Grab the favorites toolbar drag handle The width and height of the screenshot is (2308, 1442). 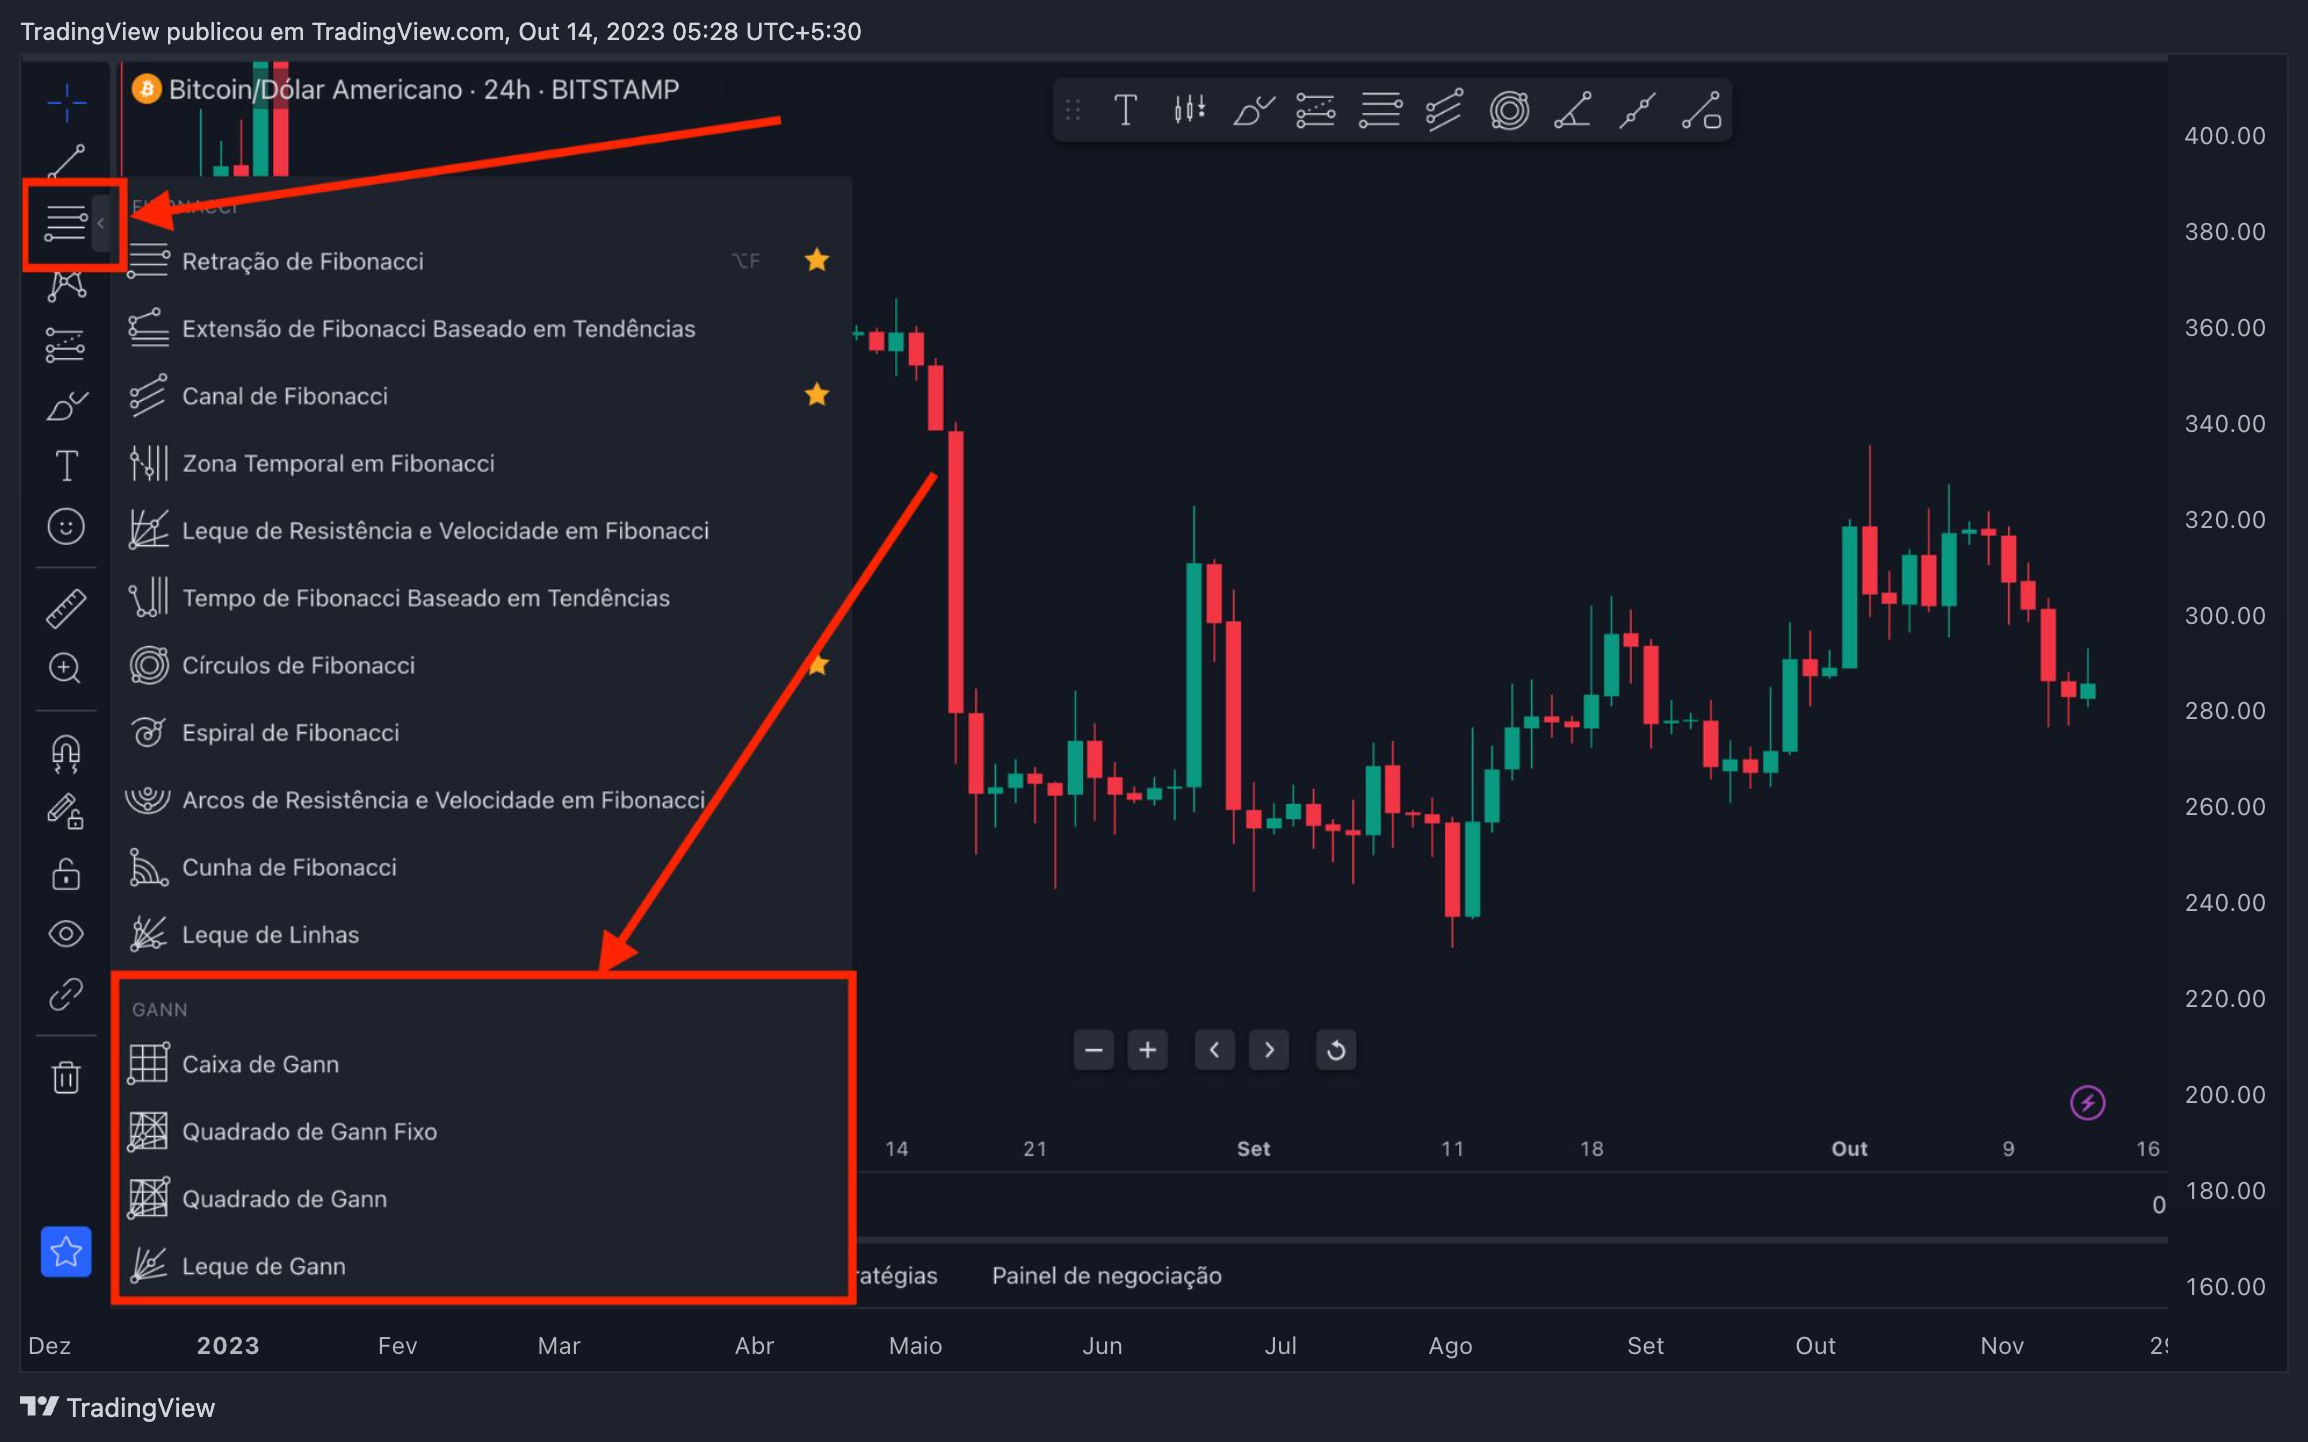1073,110
